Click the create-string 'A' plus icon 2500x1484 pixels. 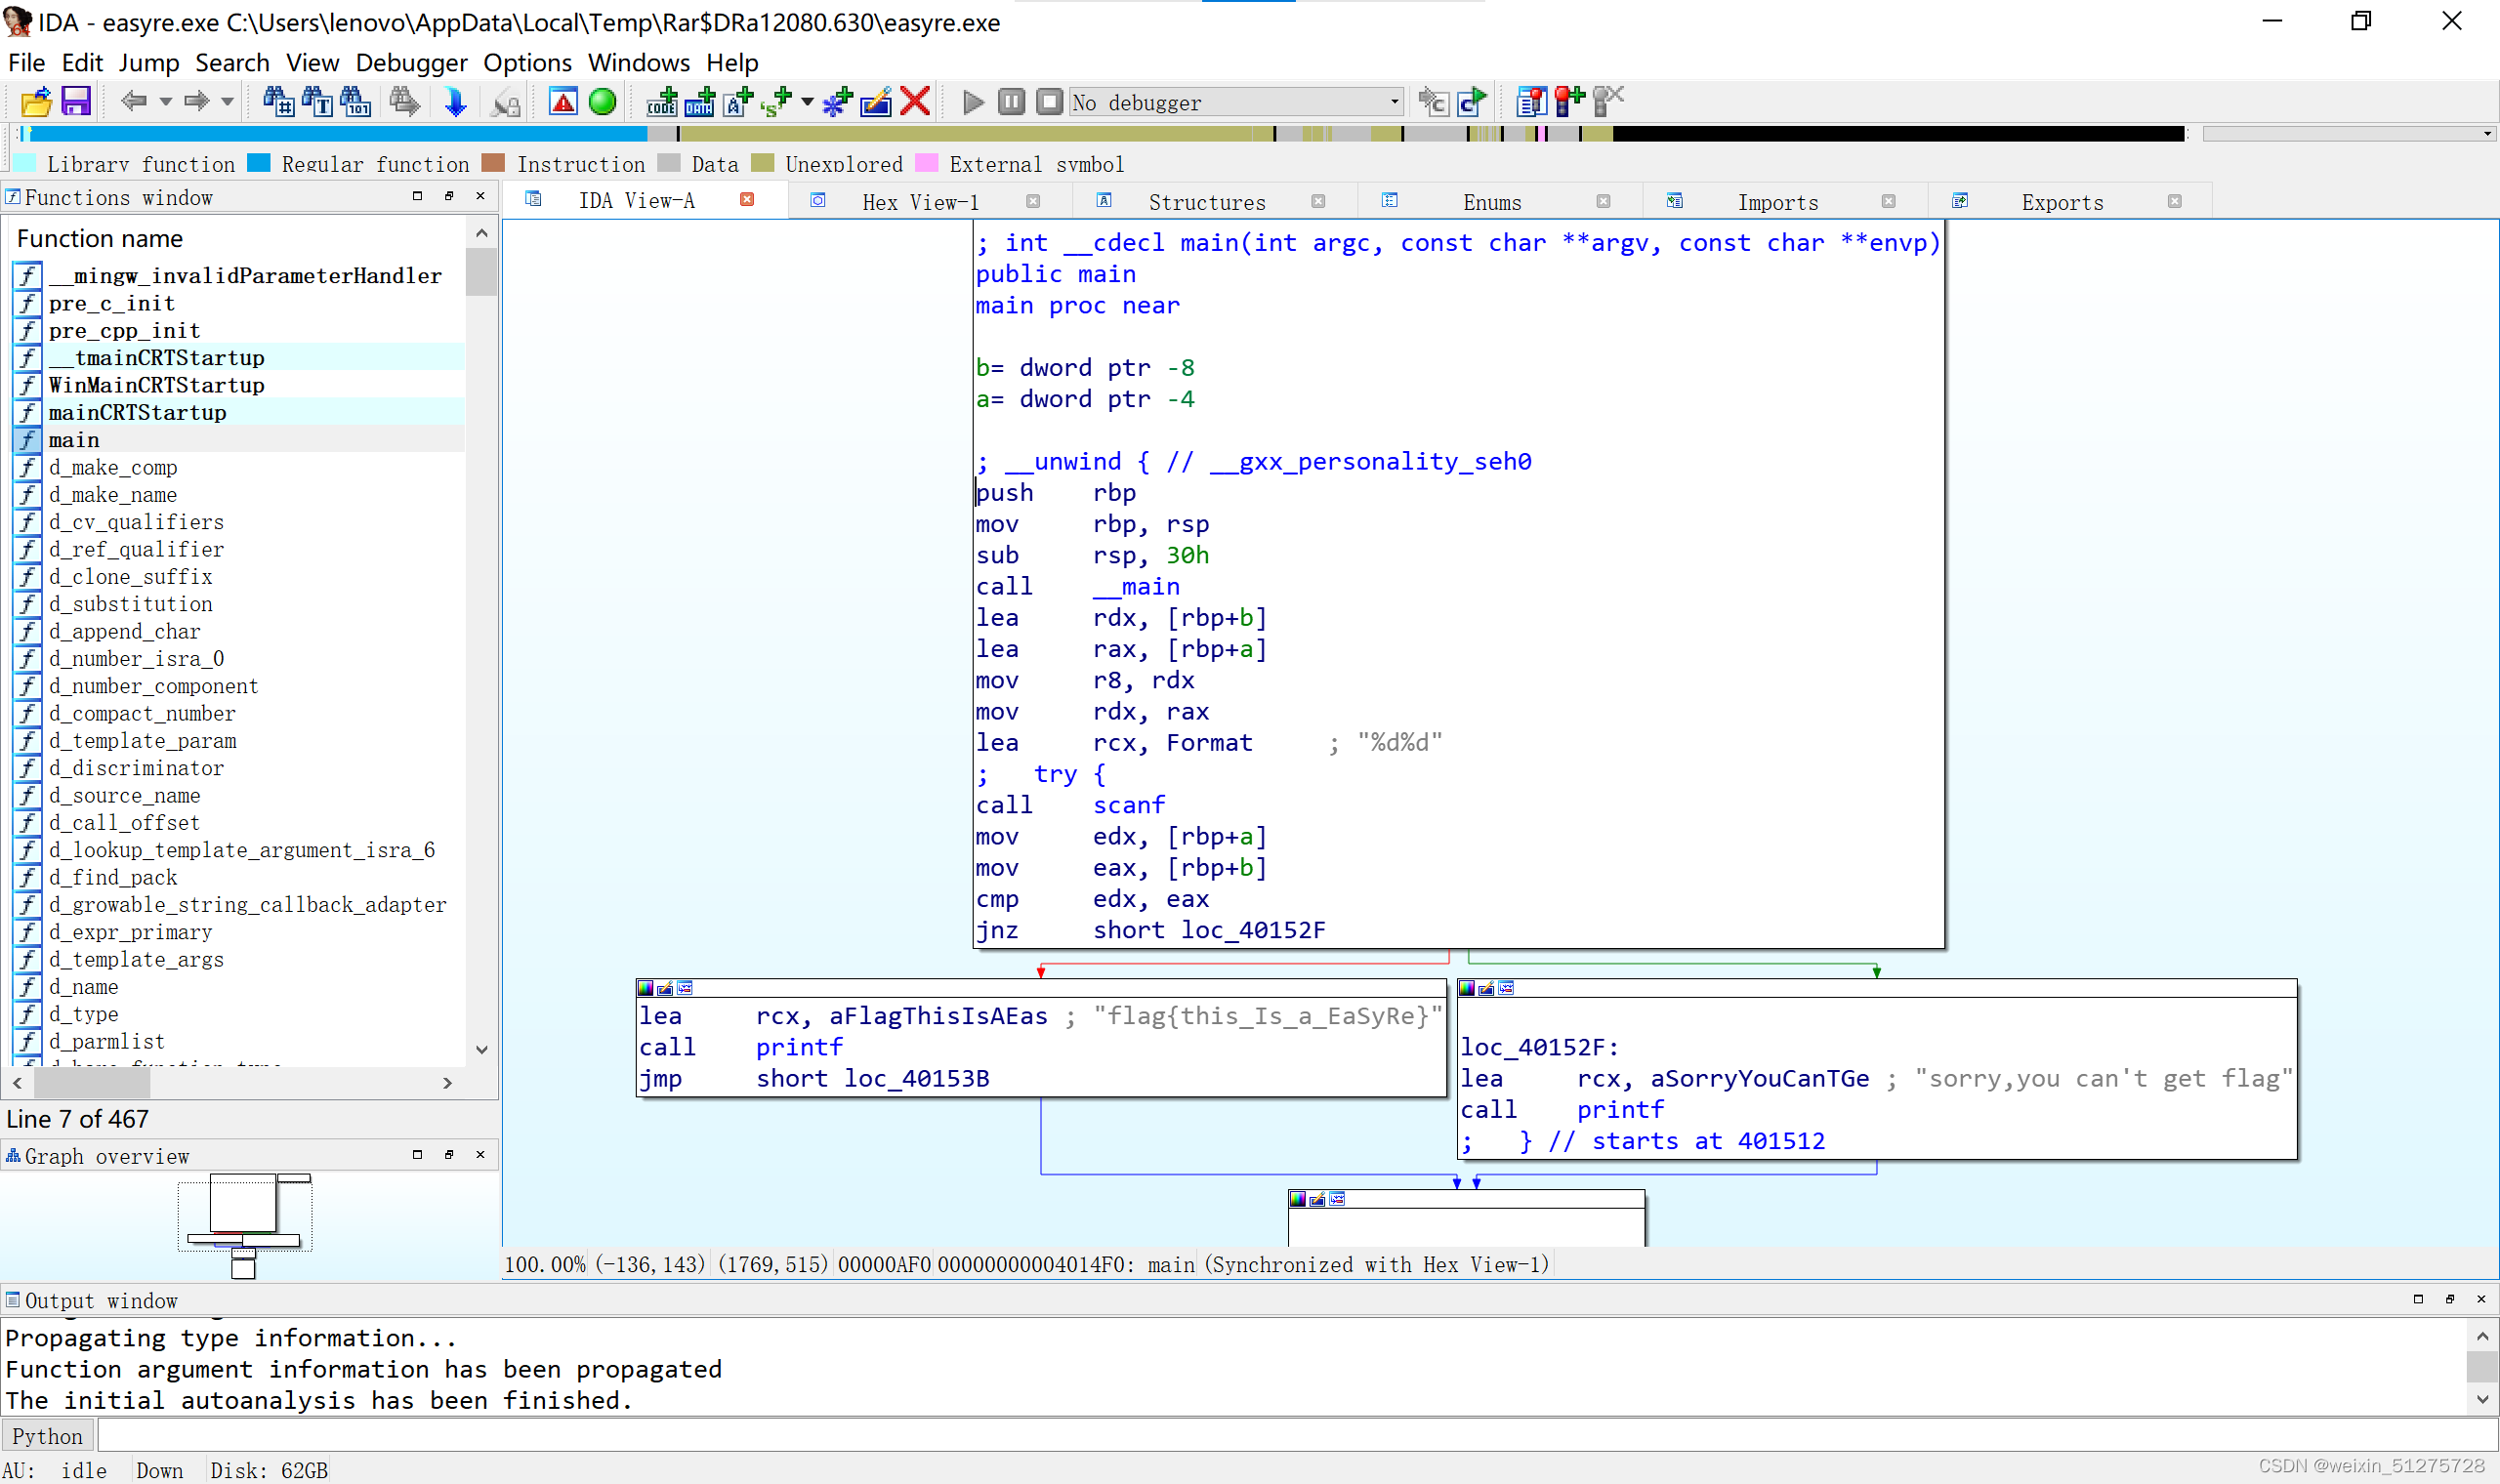(x=738, y=102)
